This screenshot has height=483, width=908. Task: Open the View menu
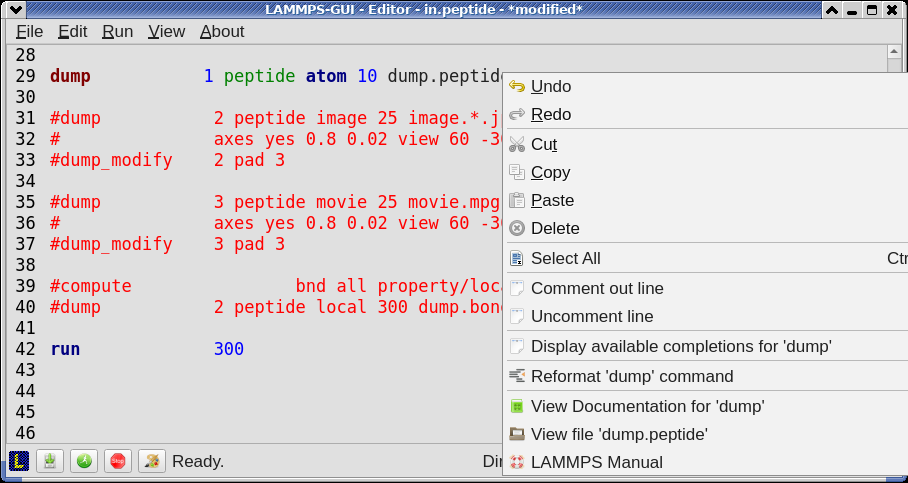[166, 31]
